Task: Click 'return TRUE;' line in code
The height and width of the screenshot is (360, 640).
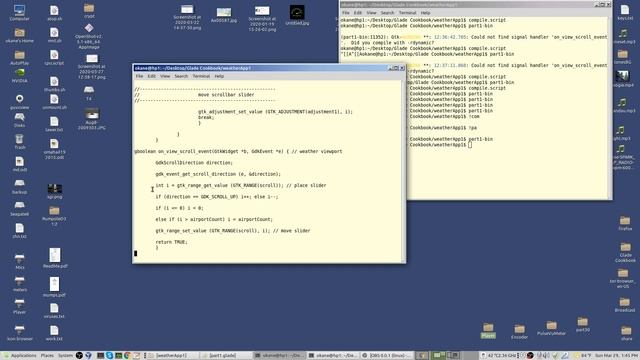Action: 171,242
